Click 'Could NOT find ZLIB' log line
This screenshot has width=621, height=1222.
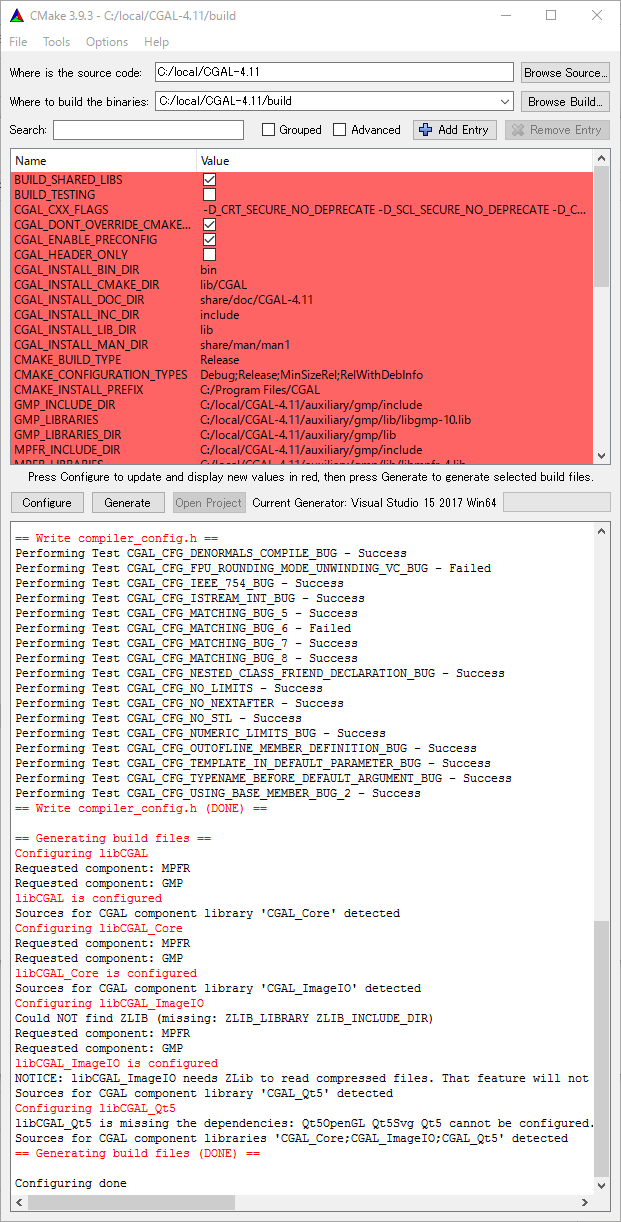point(224,1018)
